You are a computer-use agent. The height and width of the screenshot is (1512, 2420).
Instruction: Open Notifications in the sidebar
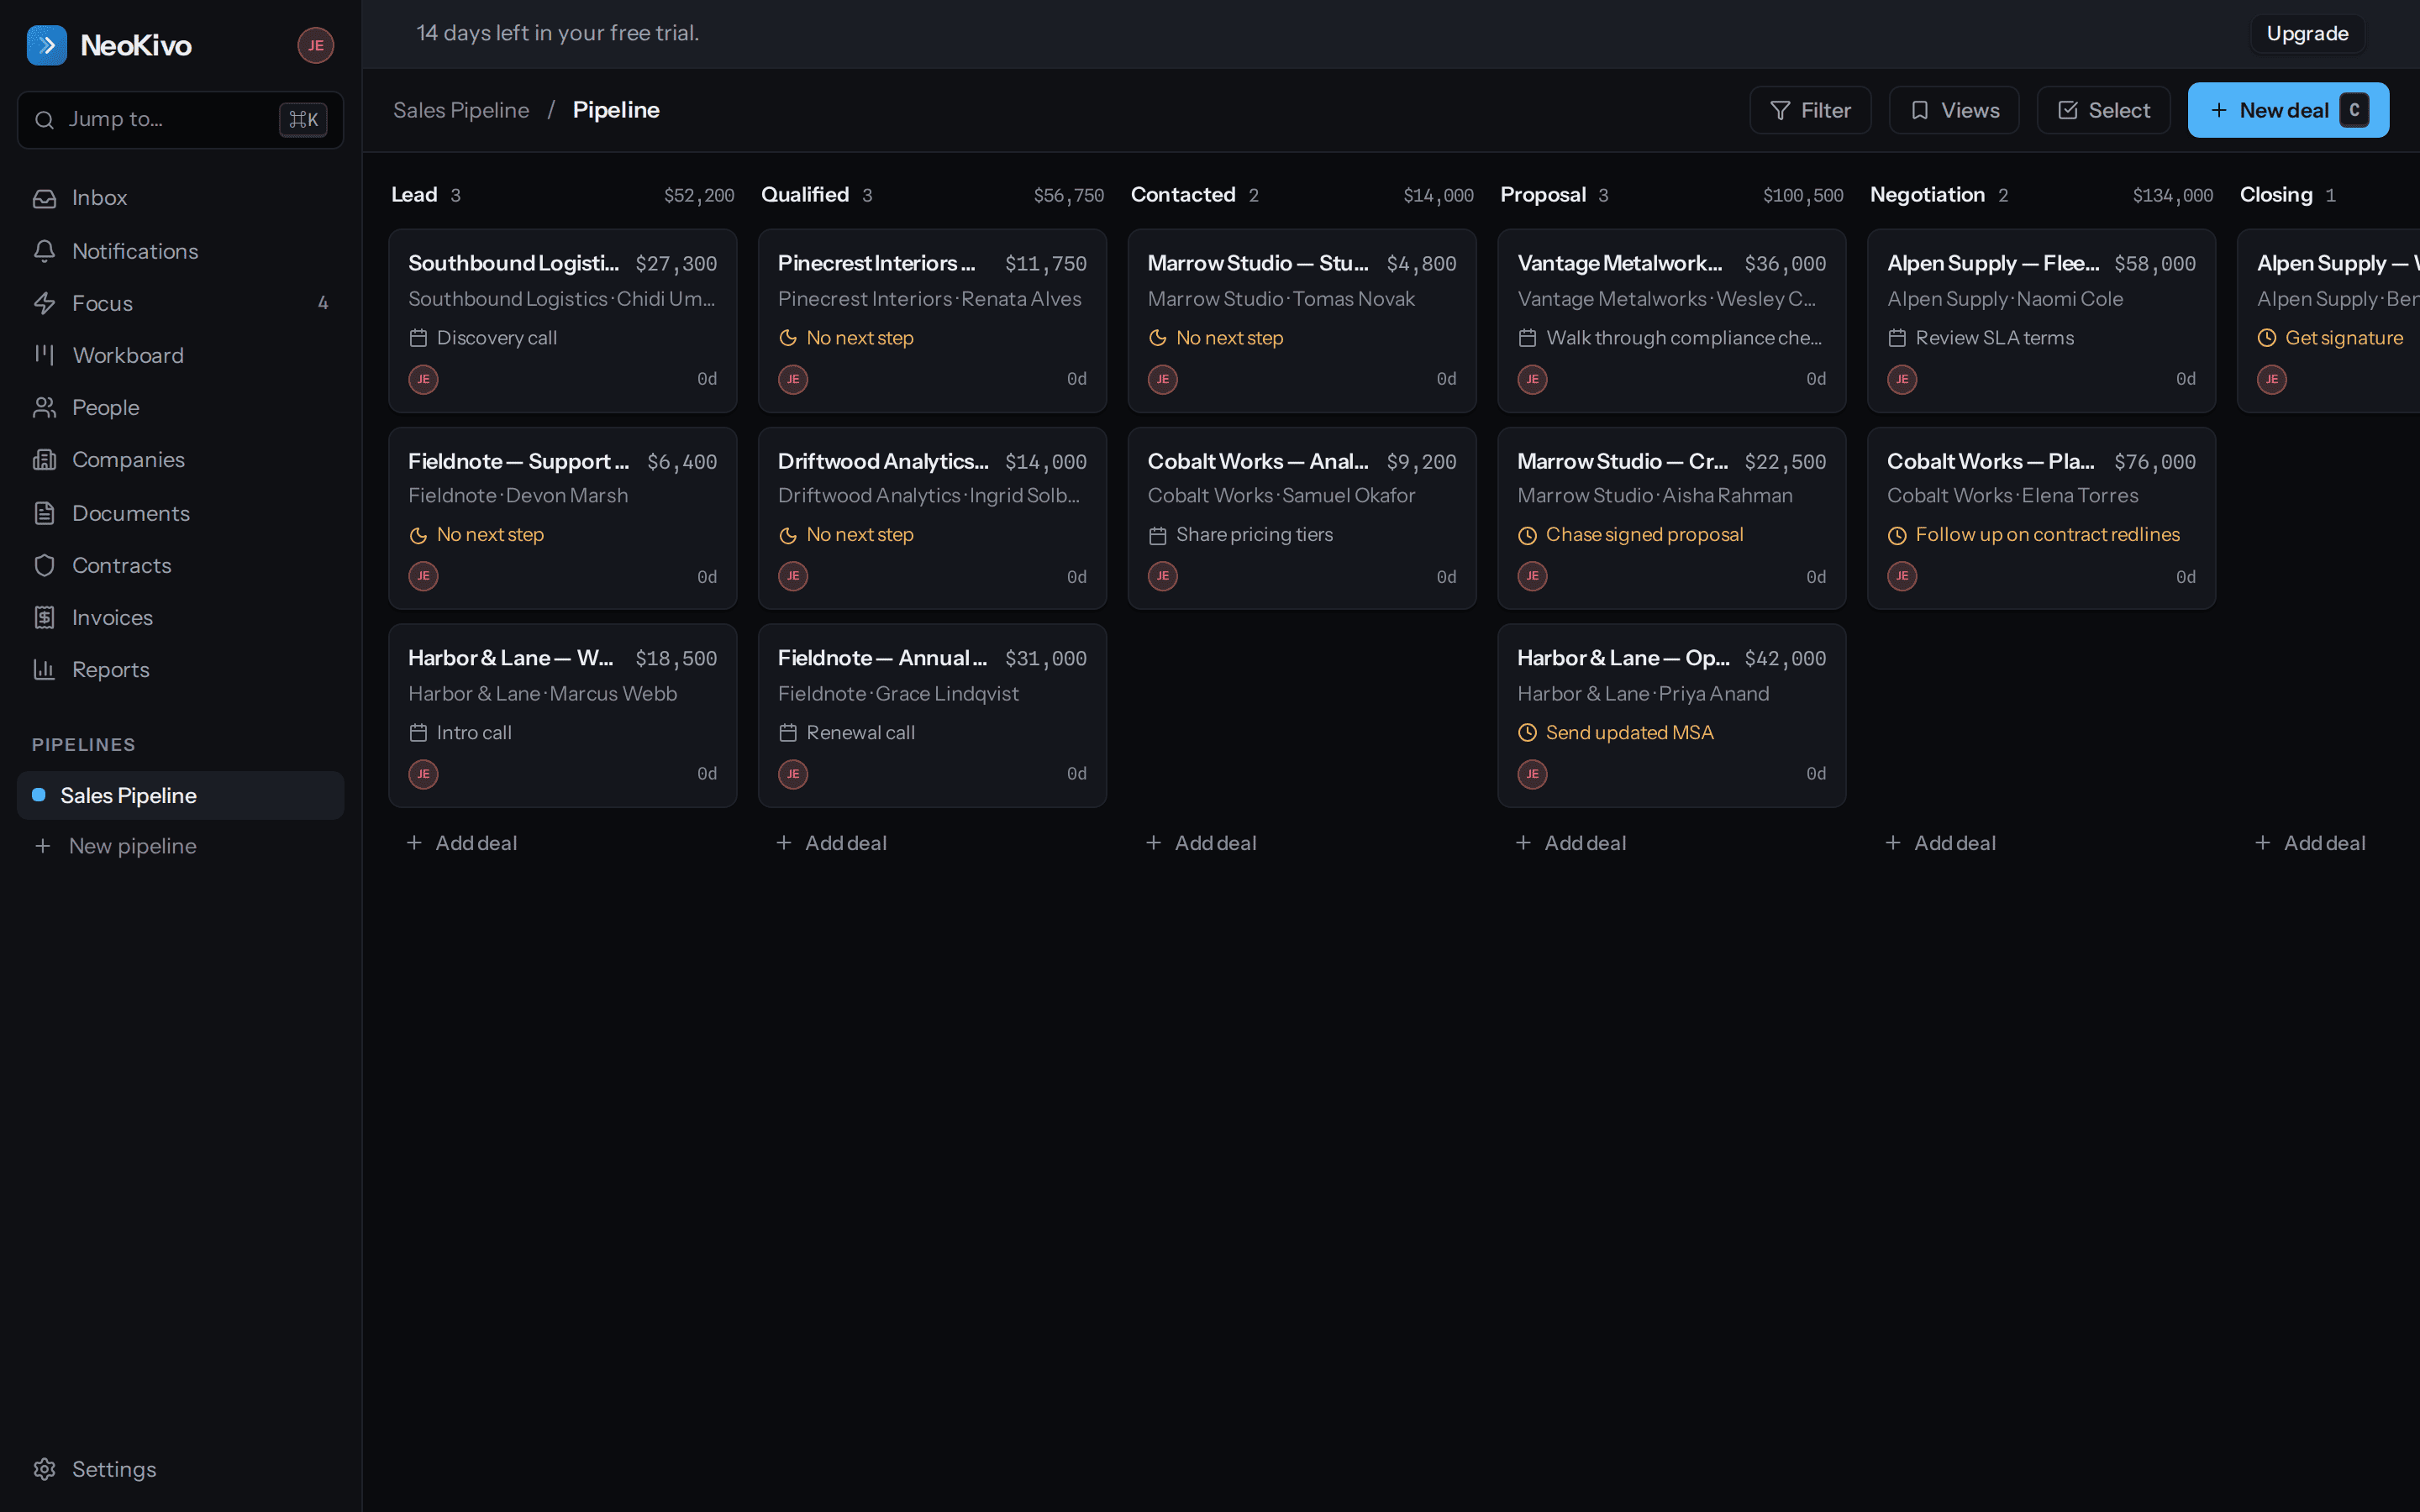[180, 251]
